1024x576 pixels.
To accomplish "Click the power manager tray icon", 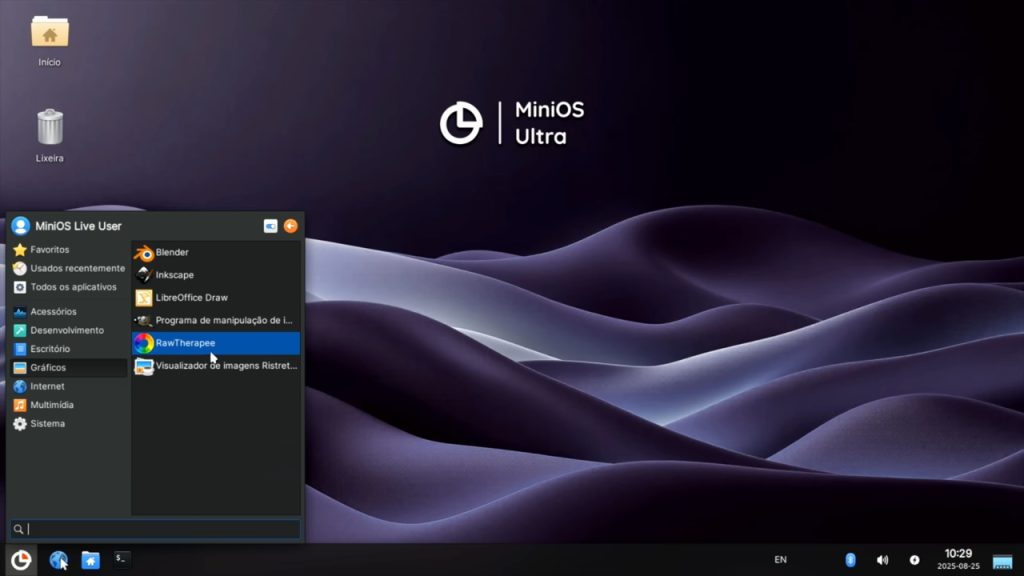I will click(914, 560).
